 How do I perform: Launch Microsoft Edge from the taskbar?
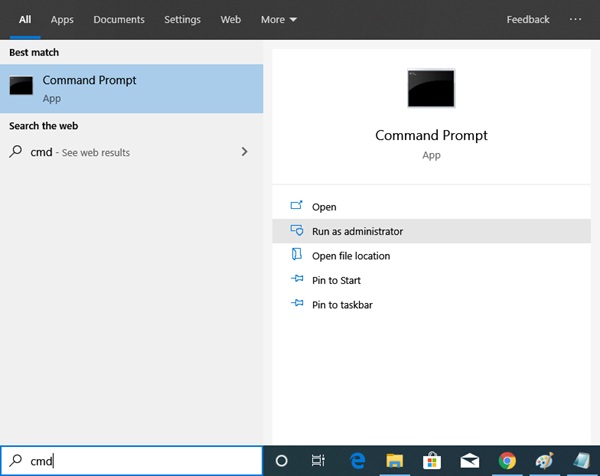click(x=356, y=460)
